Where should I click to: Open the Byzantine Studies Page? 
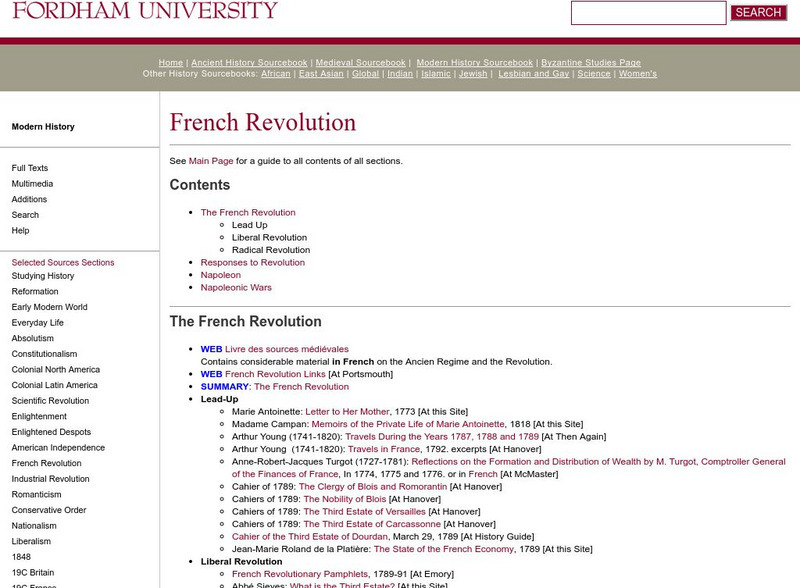(591, 62)
